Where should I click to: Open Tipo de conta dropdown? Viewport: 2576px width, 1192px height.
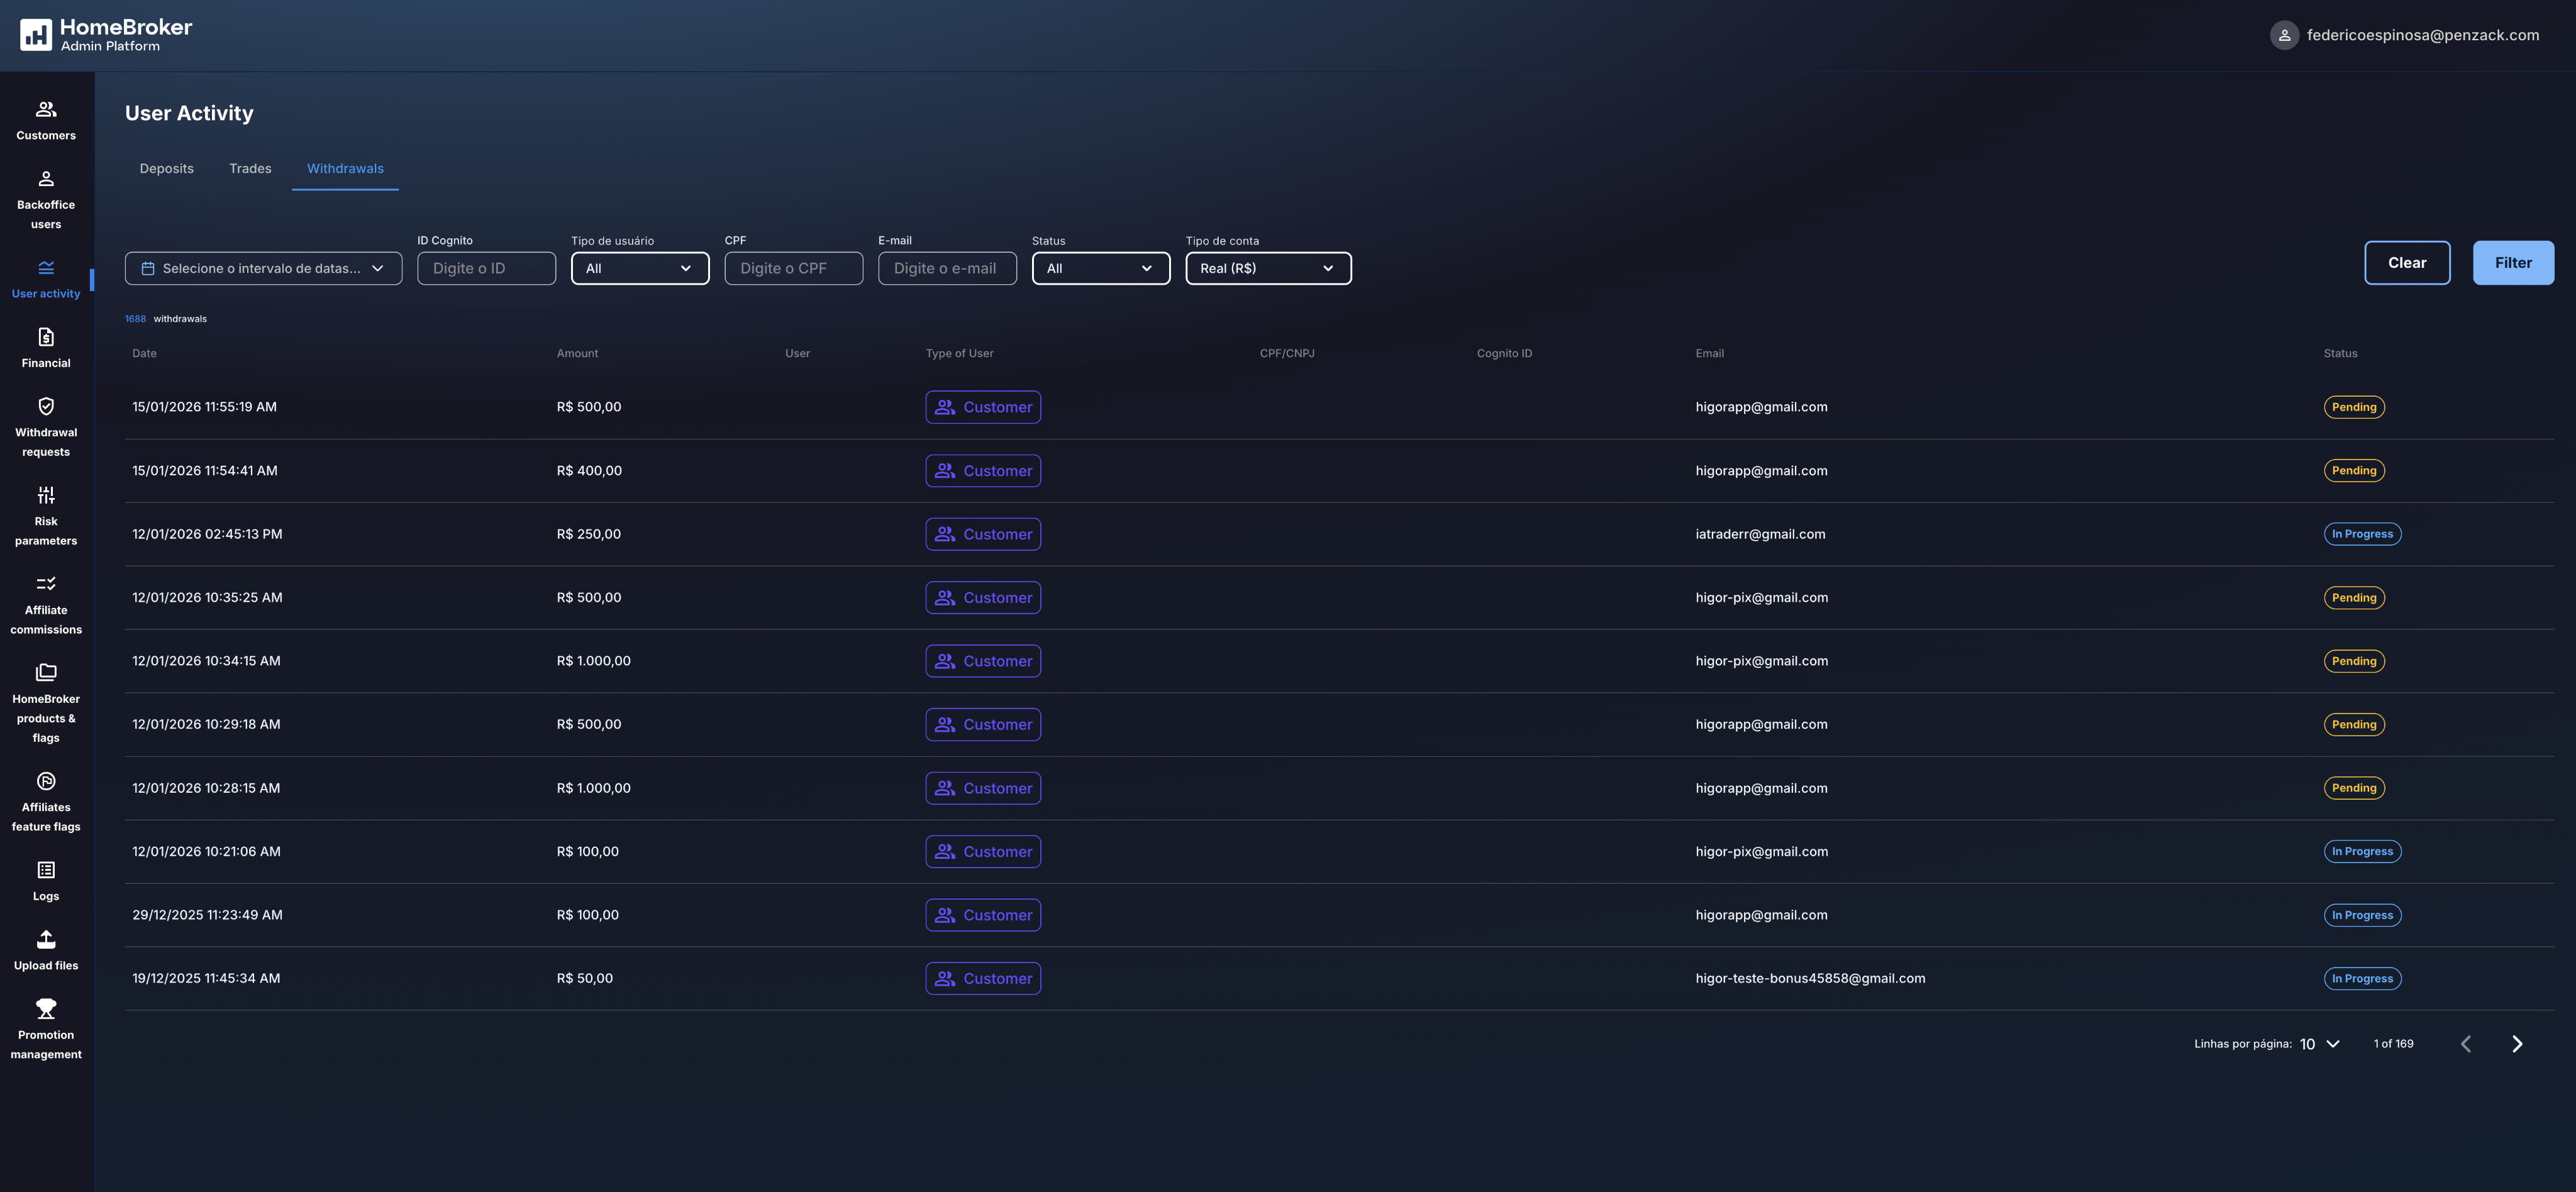[1267, 268]
